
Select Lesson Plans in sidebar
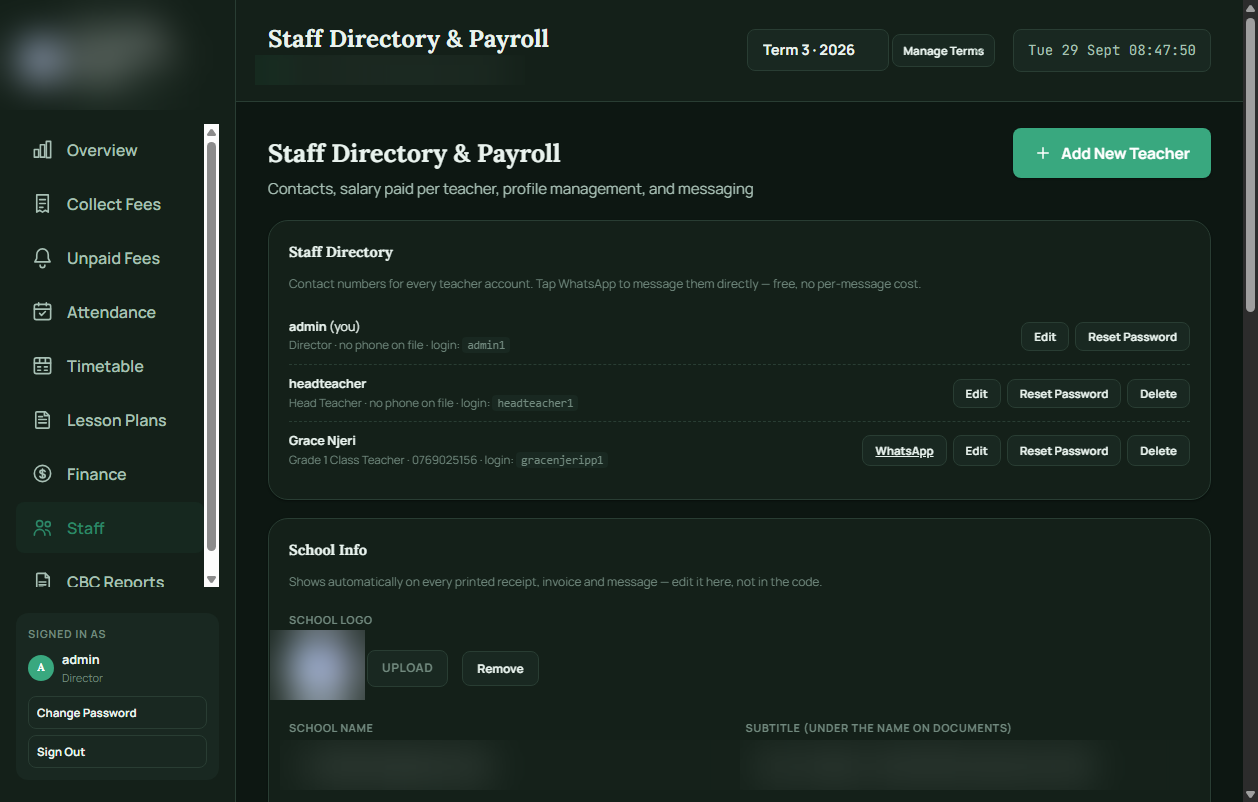[x=109, y=420]
